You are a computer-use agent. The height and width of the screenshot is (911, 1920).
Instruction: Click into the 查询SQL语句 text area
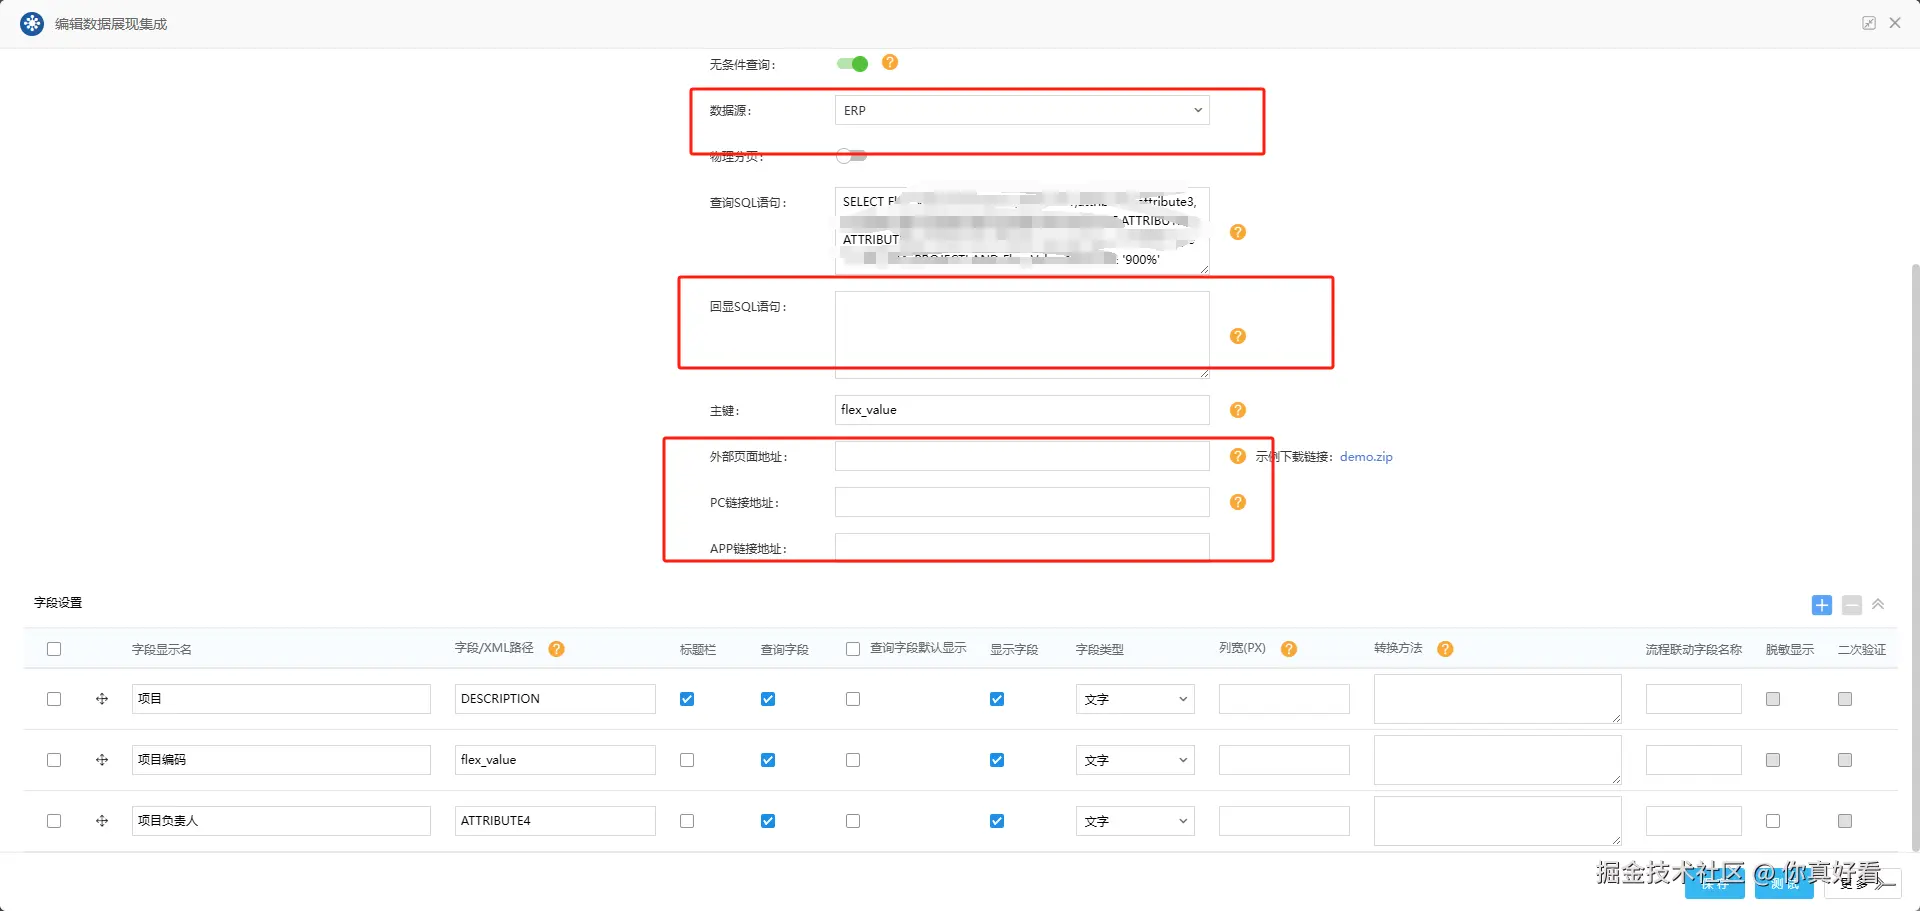(1022, 230)
